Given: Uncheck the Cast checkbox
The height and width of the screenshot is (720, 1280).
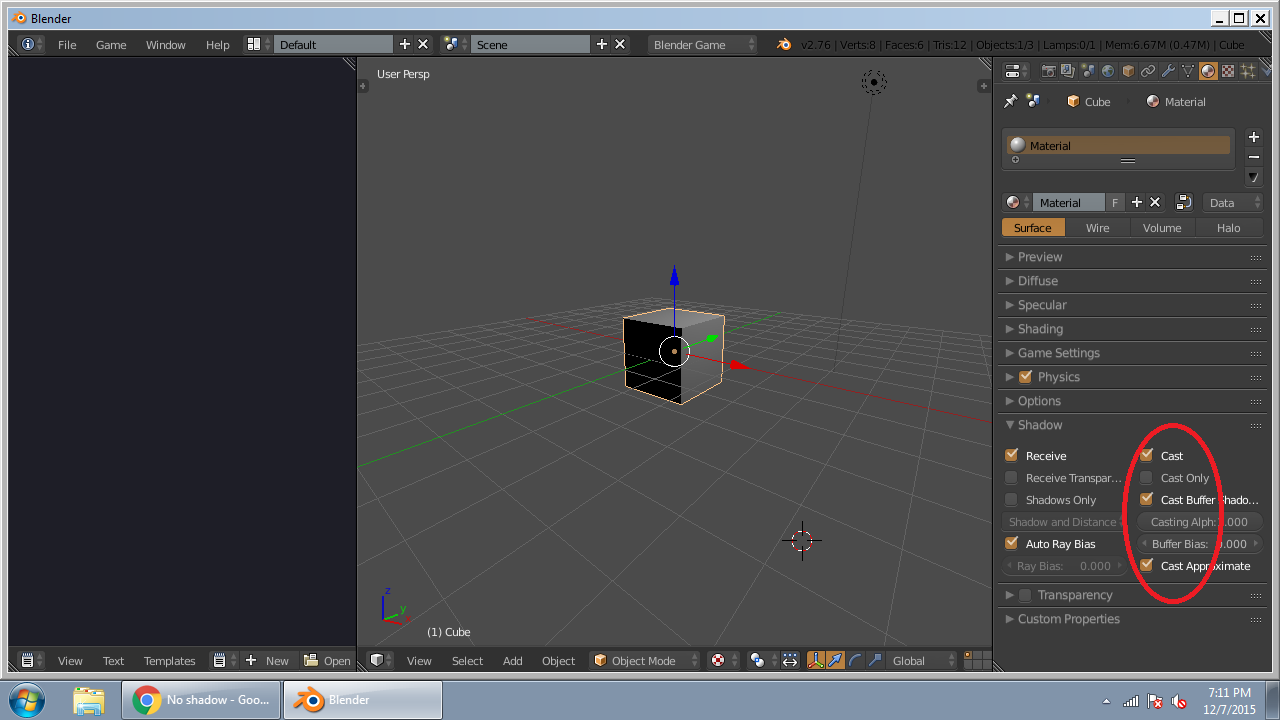Looking at the screenshot, I should [1146, 455].
